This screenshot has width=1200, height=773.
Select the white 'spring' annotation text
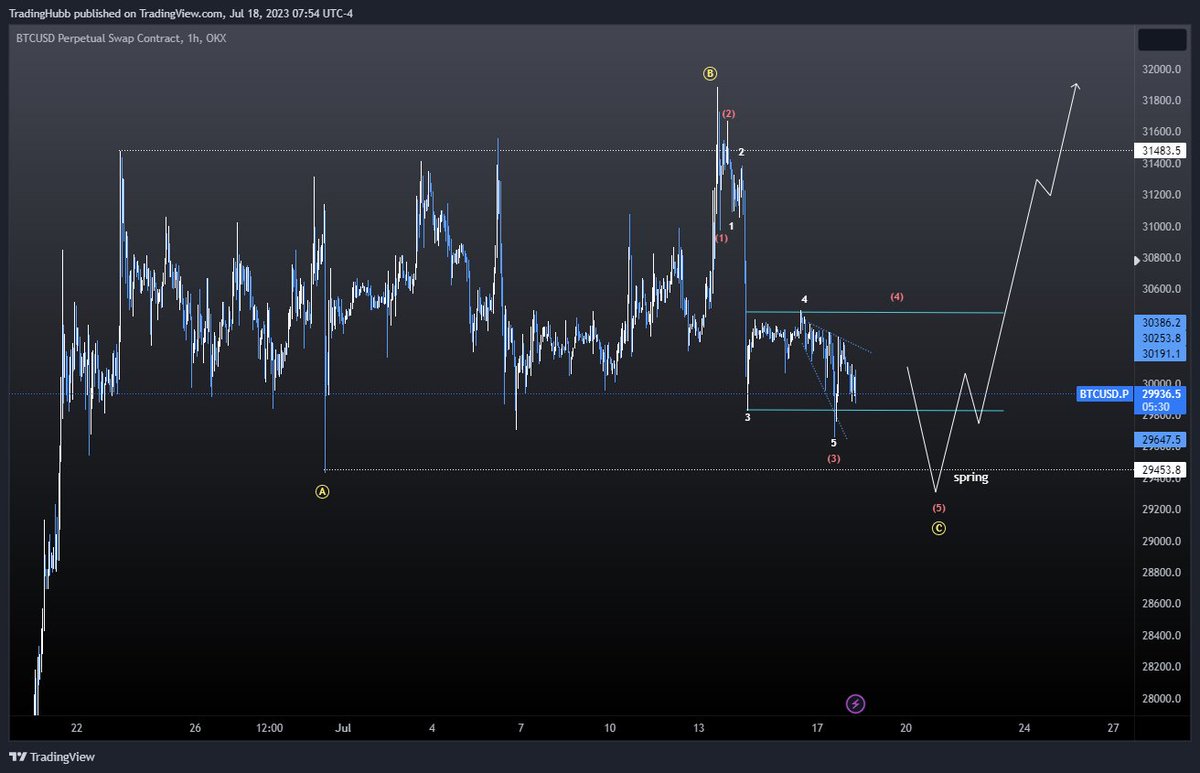point(970,478)
